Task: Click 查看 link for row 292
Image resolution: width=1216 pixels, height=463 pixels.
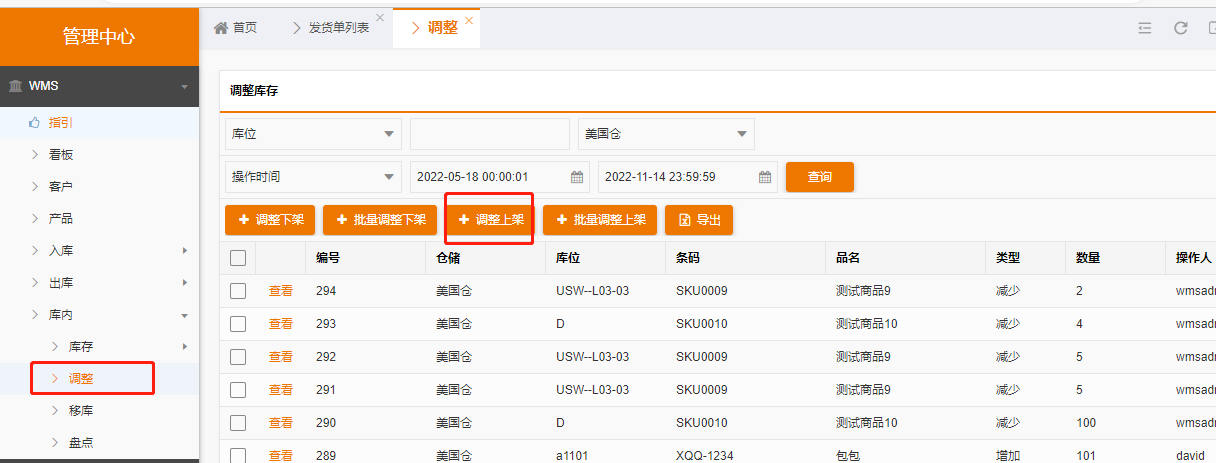Action: pos(281,357)
